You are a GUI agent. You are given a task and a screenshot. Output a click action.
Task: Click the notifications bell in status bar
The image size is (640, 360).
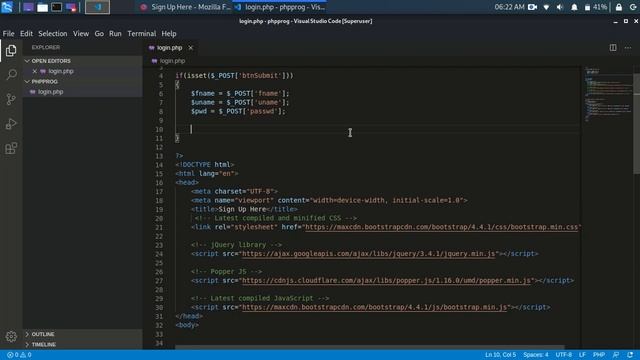pos(630,355)
